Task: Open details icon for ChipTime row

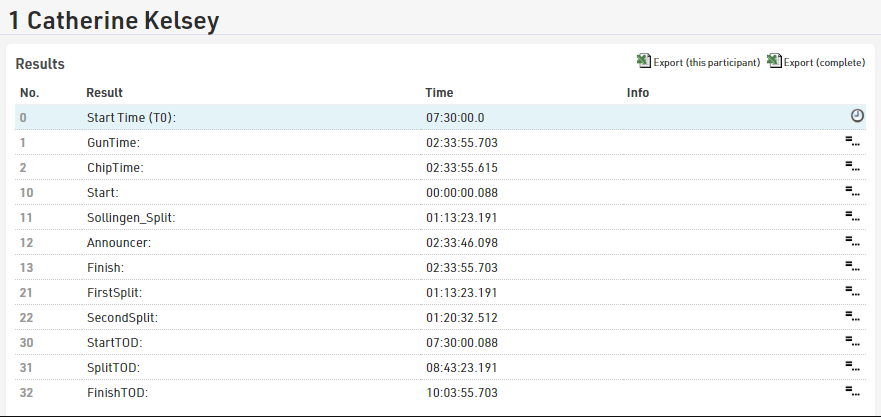Action: click(x=852, y=167)
